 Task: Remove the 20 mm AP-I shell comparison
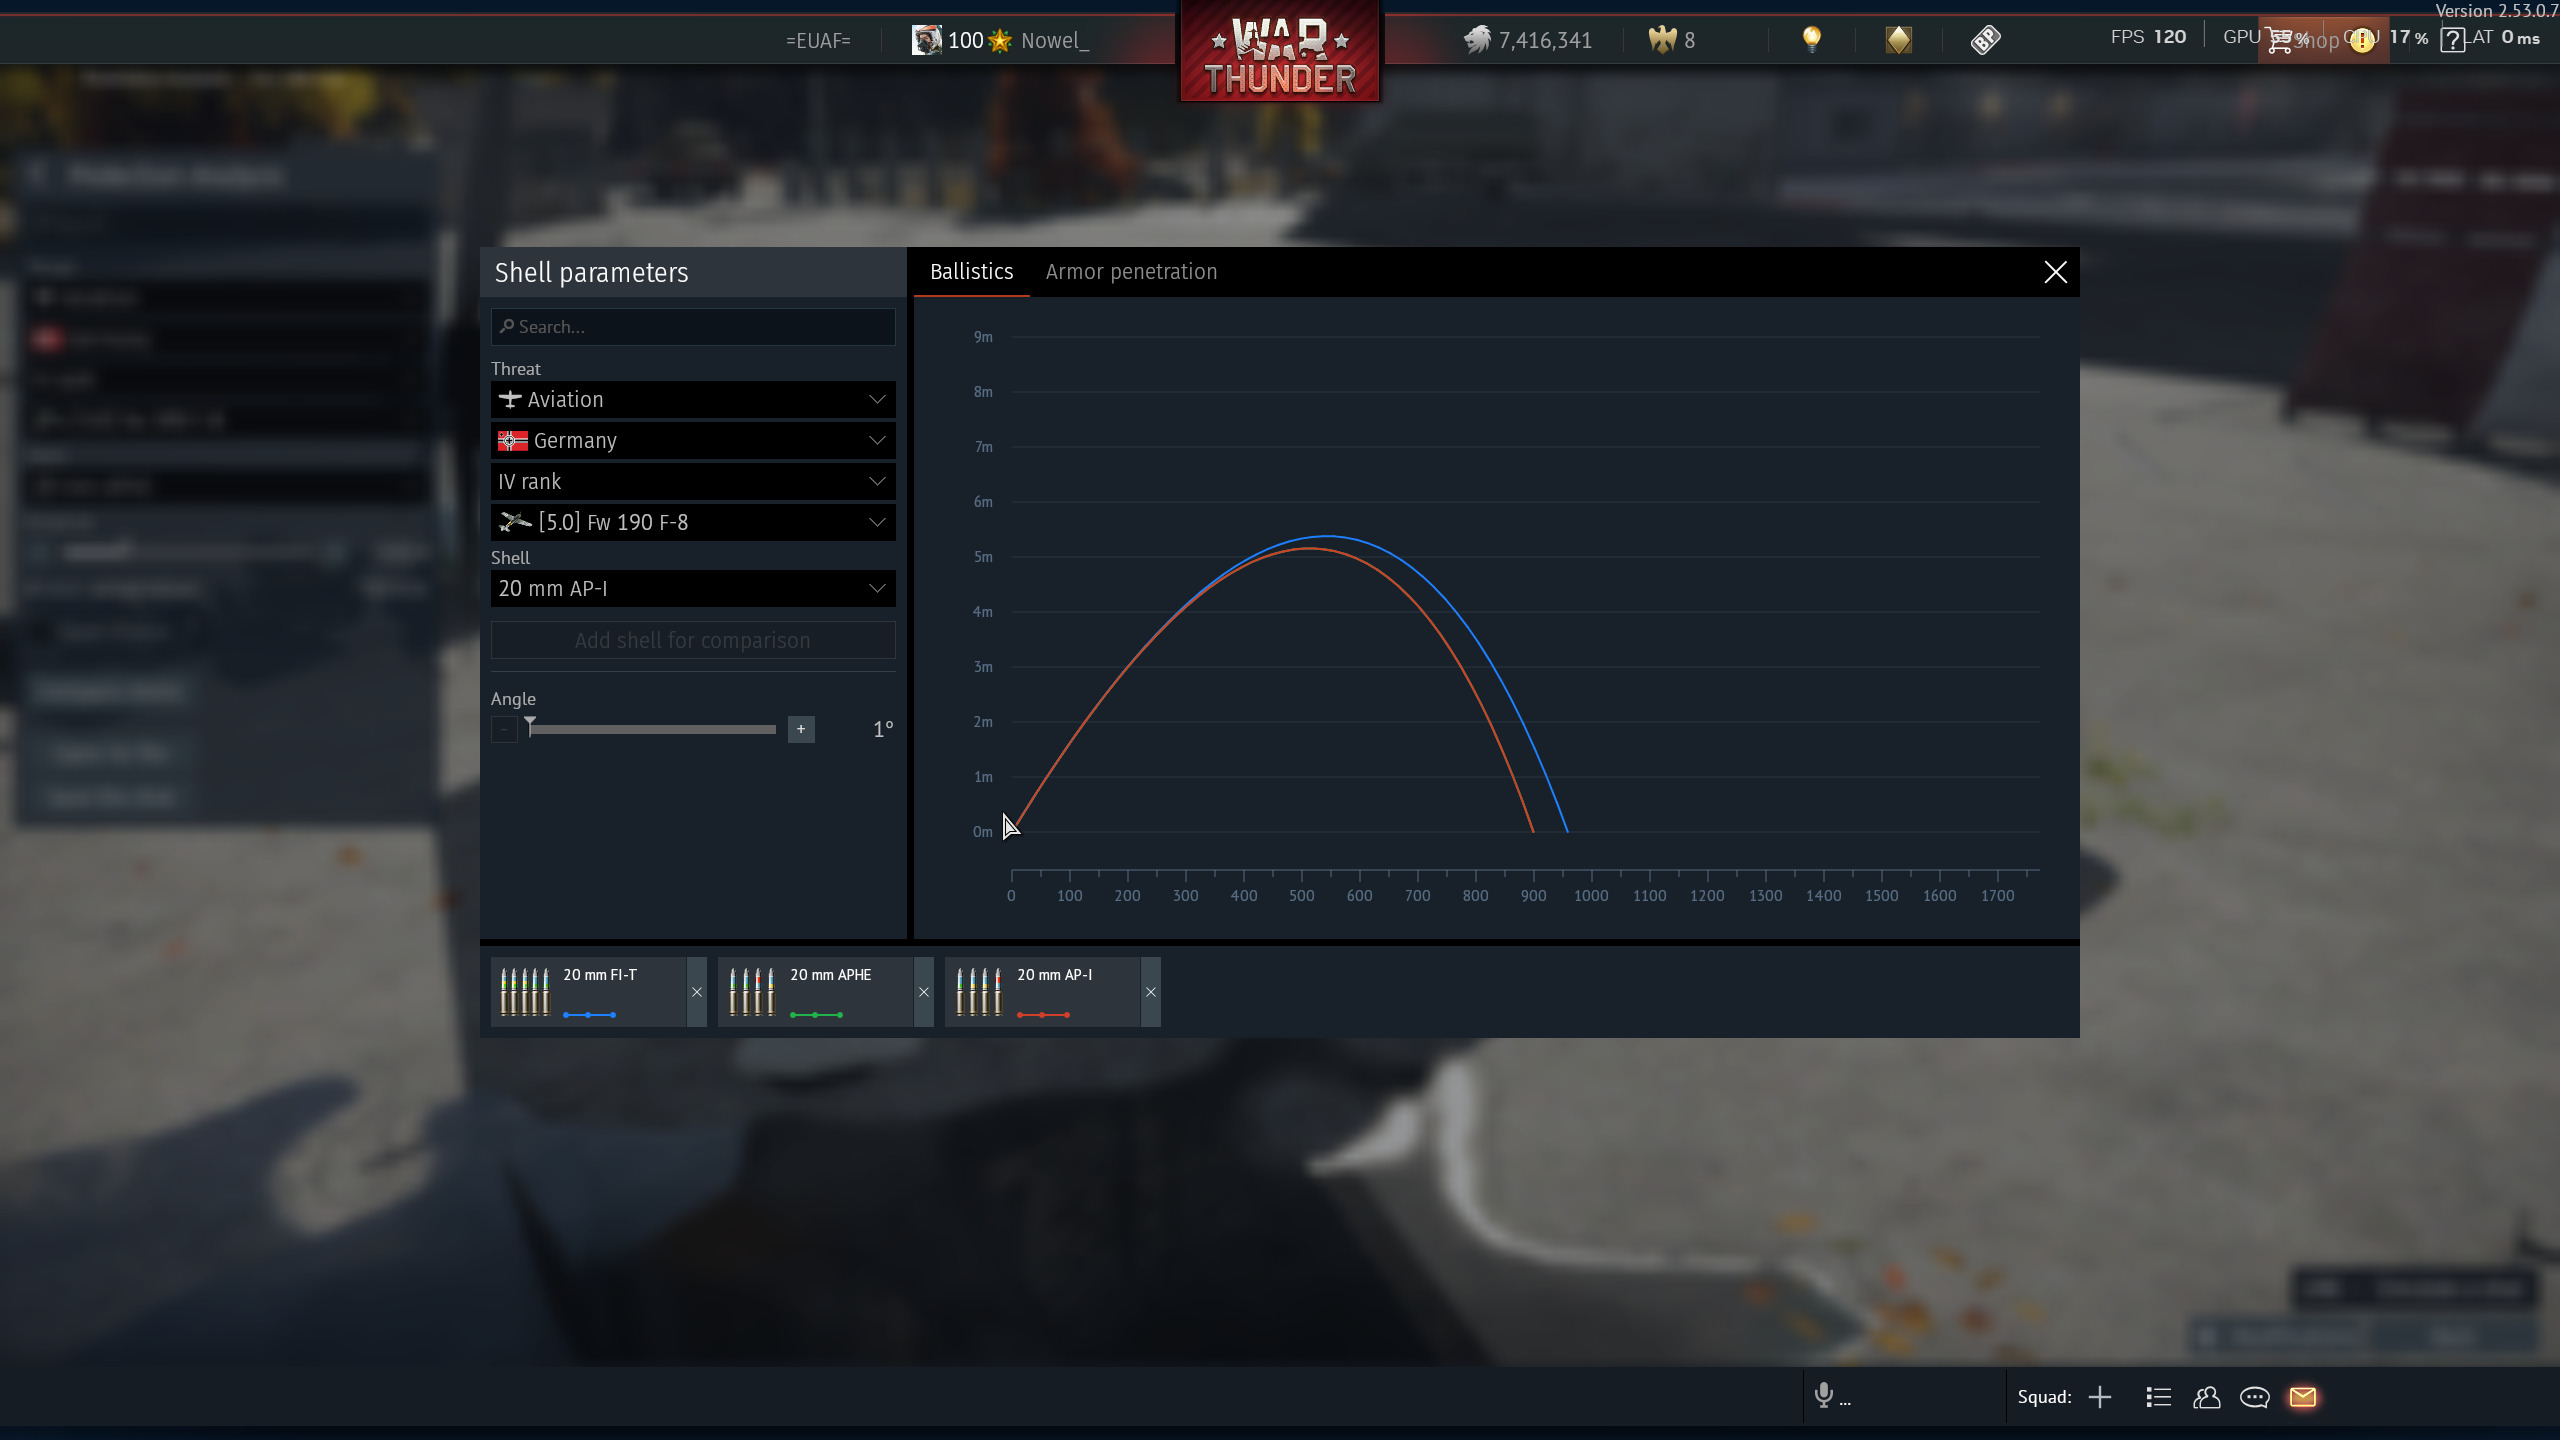[x=1151, y=992]
